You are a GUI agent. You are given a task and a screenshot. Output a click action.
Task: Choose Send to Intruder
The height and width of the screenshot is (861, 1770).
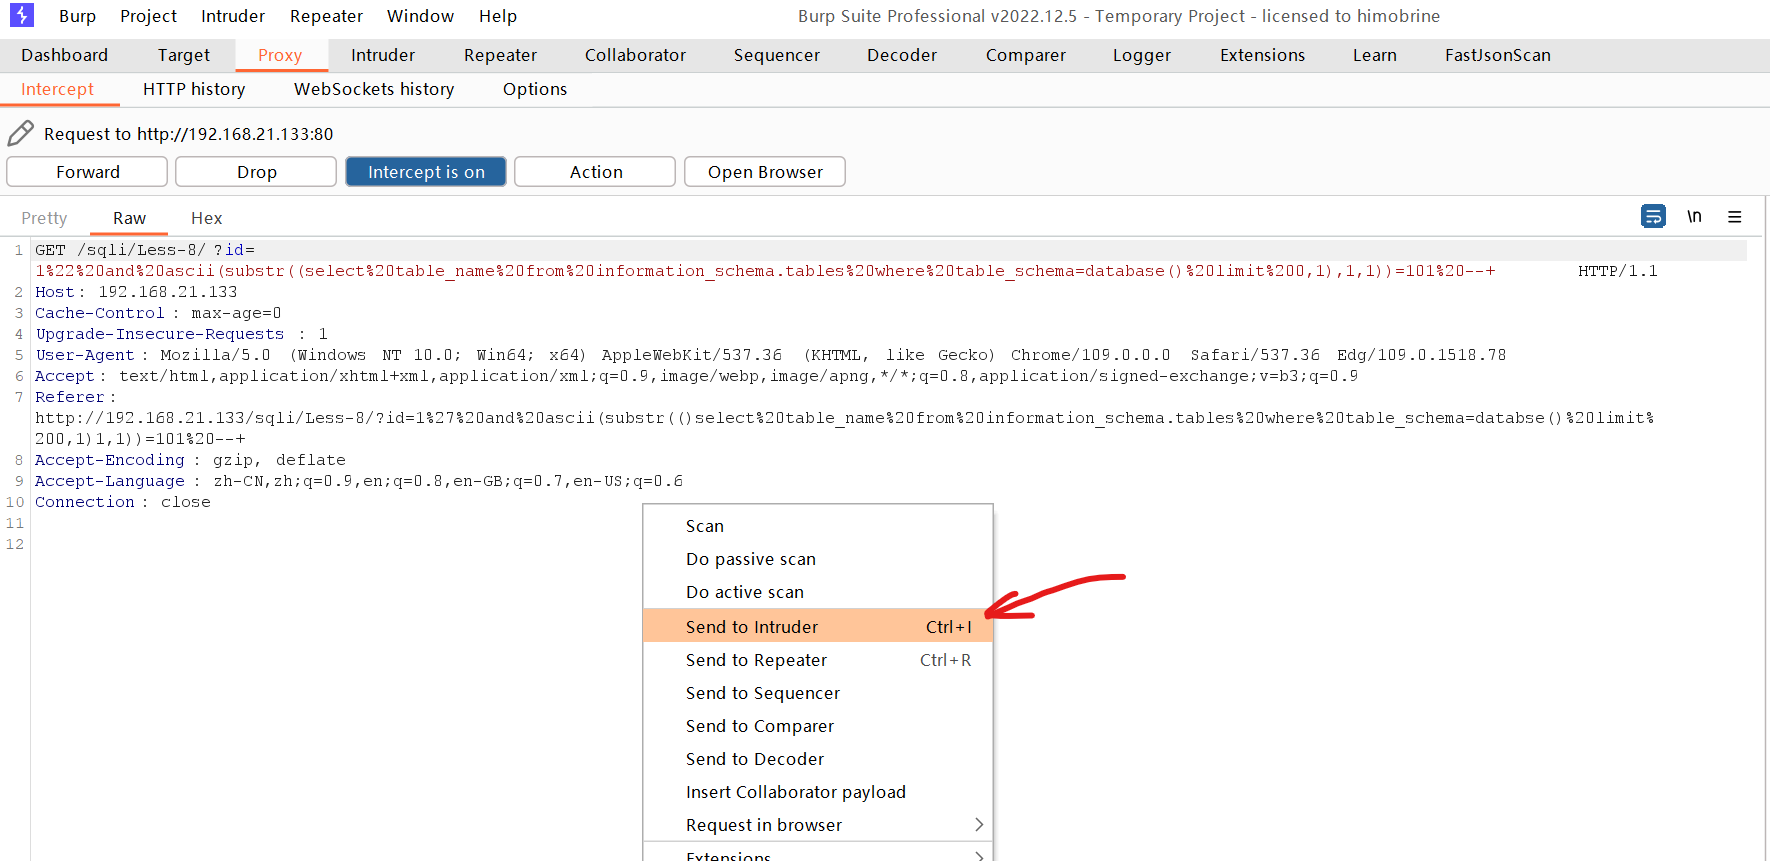tap(818, 627)
